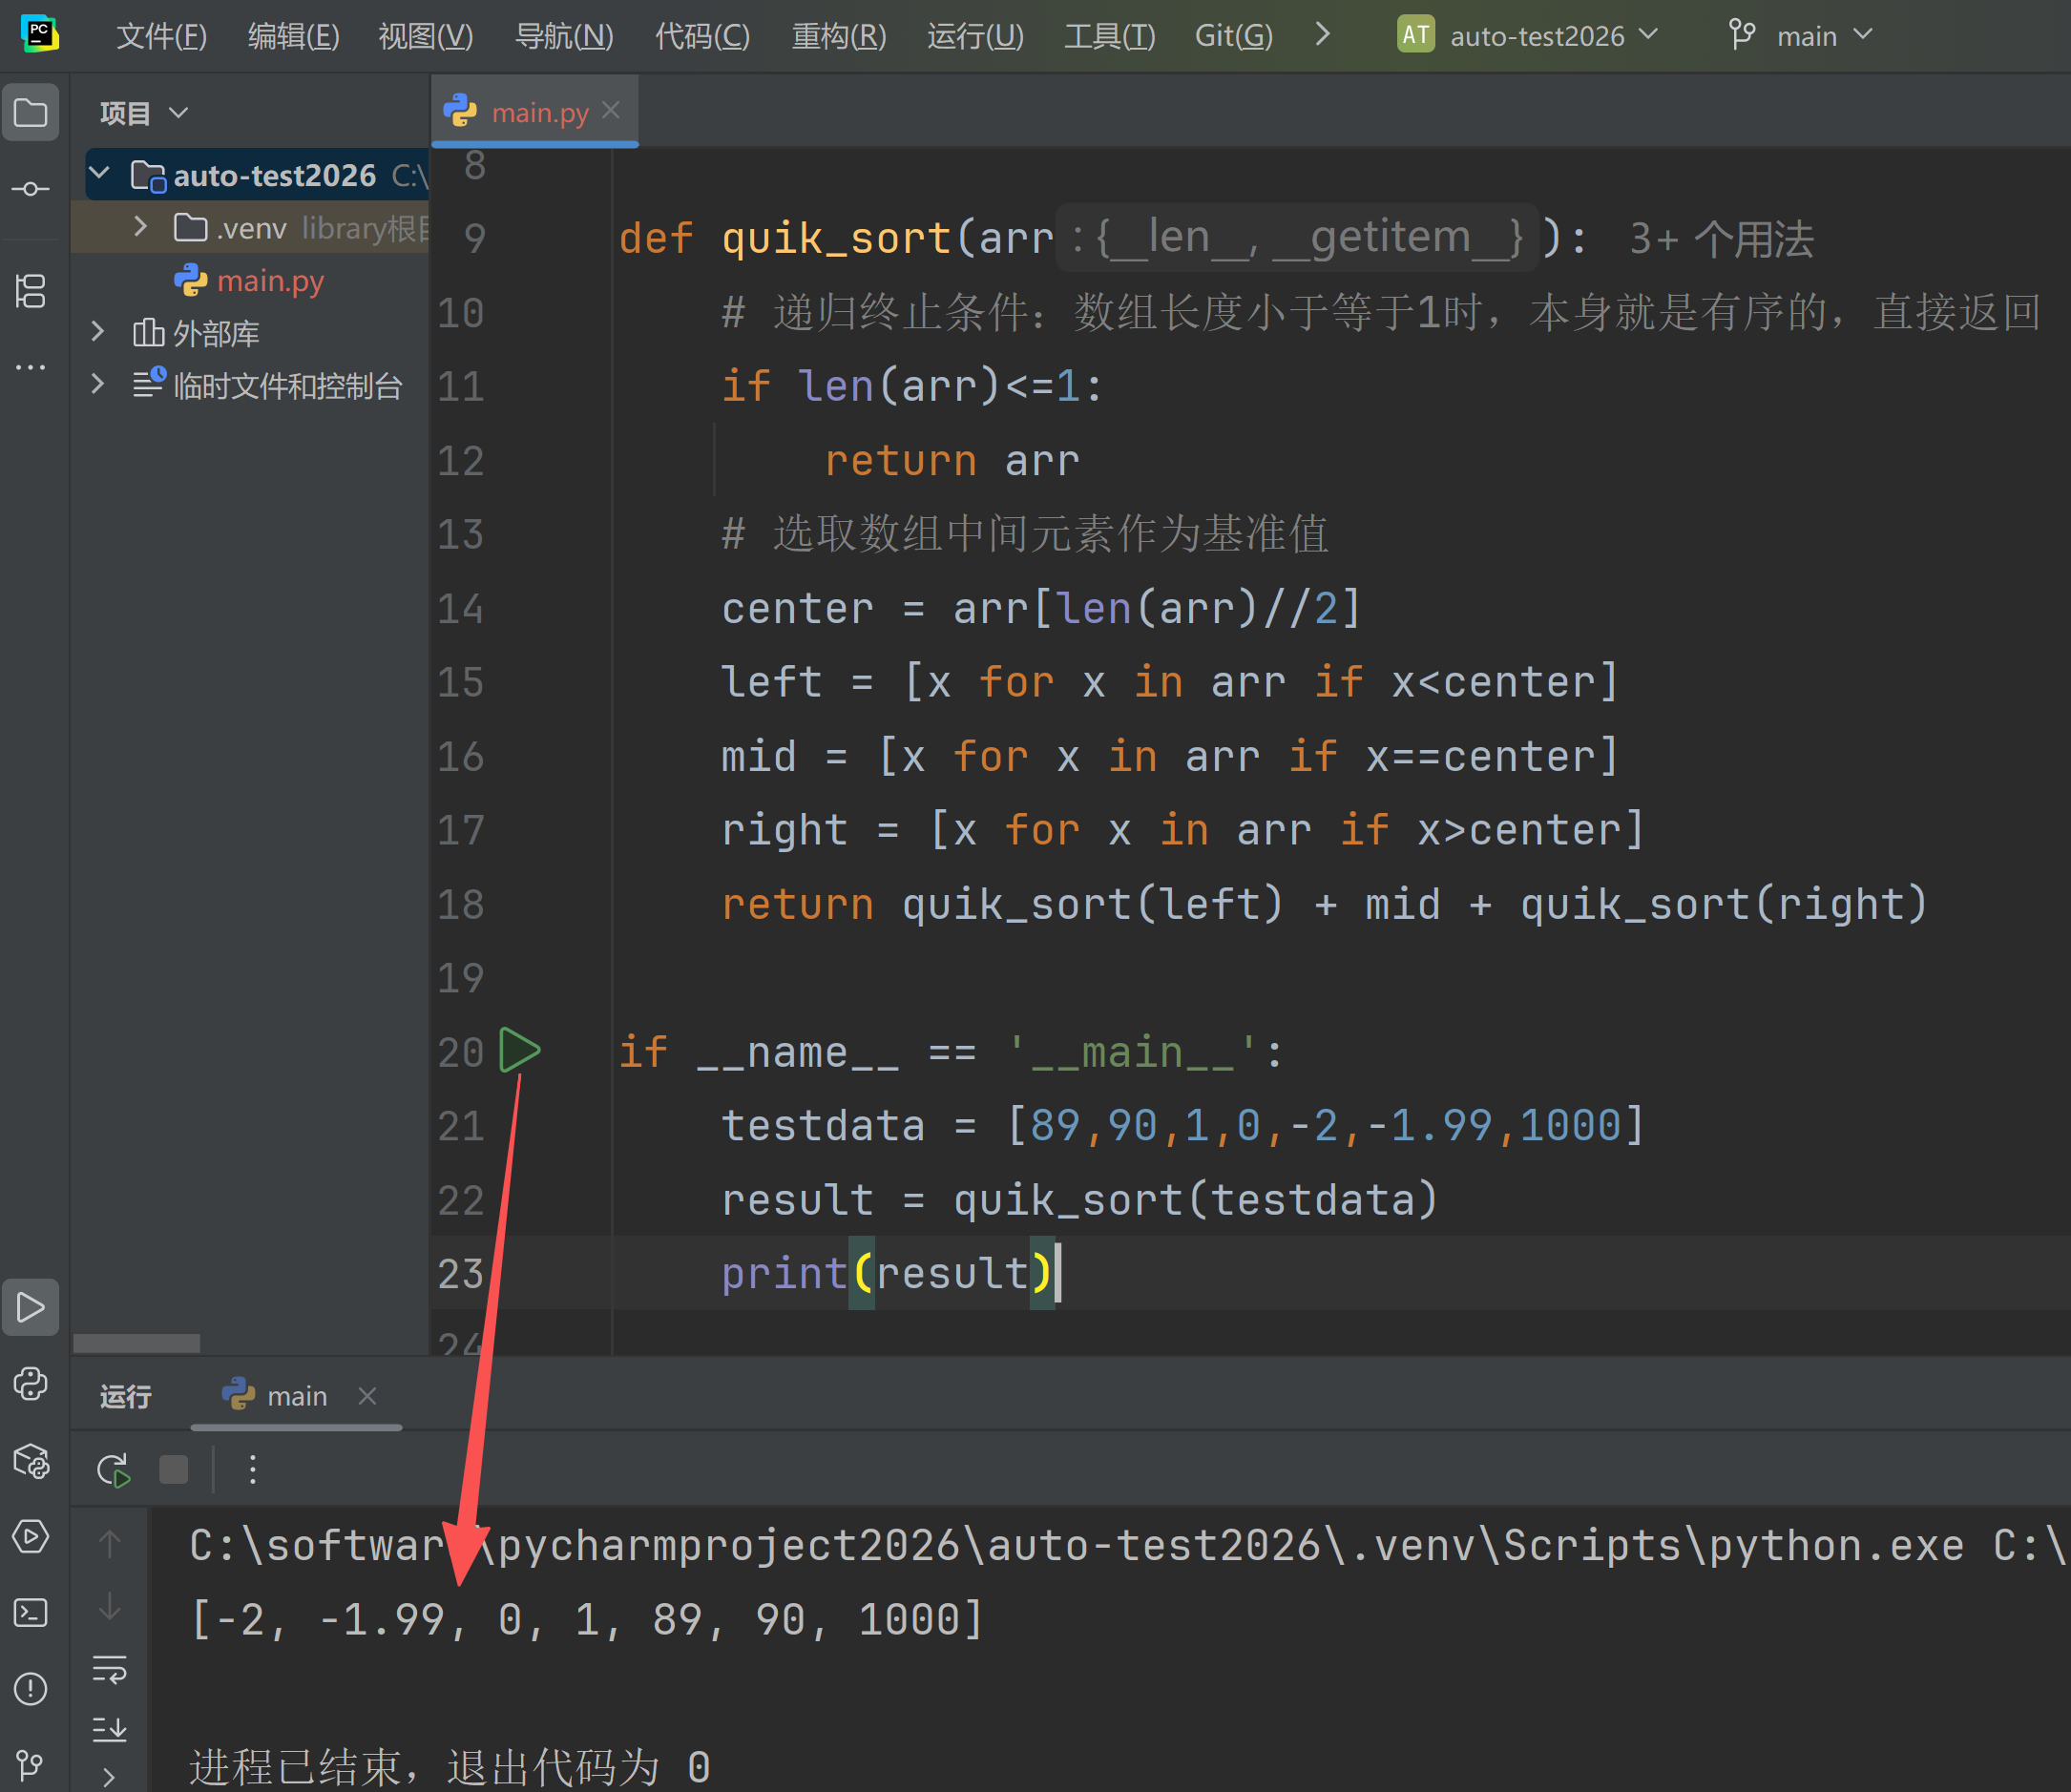The width and height of the screenshot is (2071, 1792).
Task: Open the 项目 view dropdown
Action: pos(144,113)
